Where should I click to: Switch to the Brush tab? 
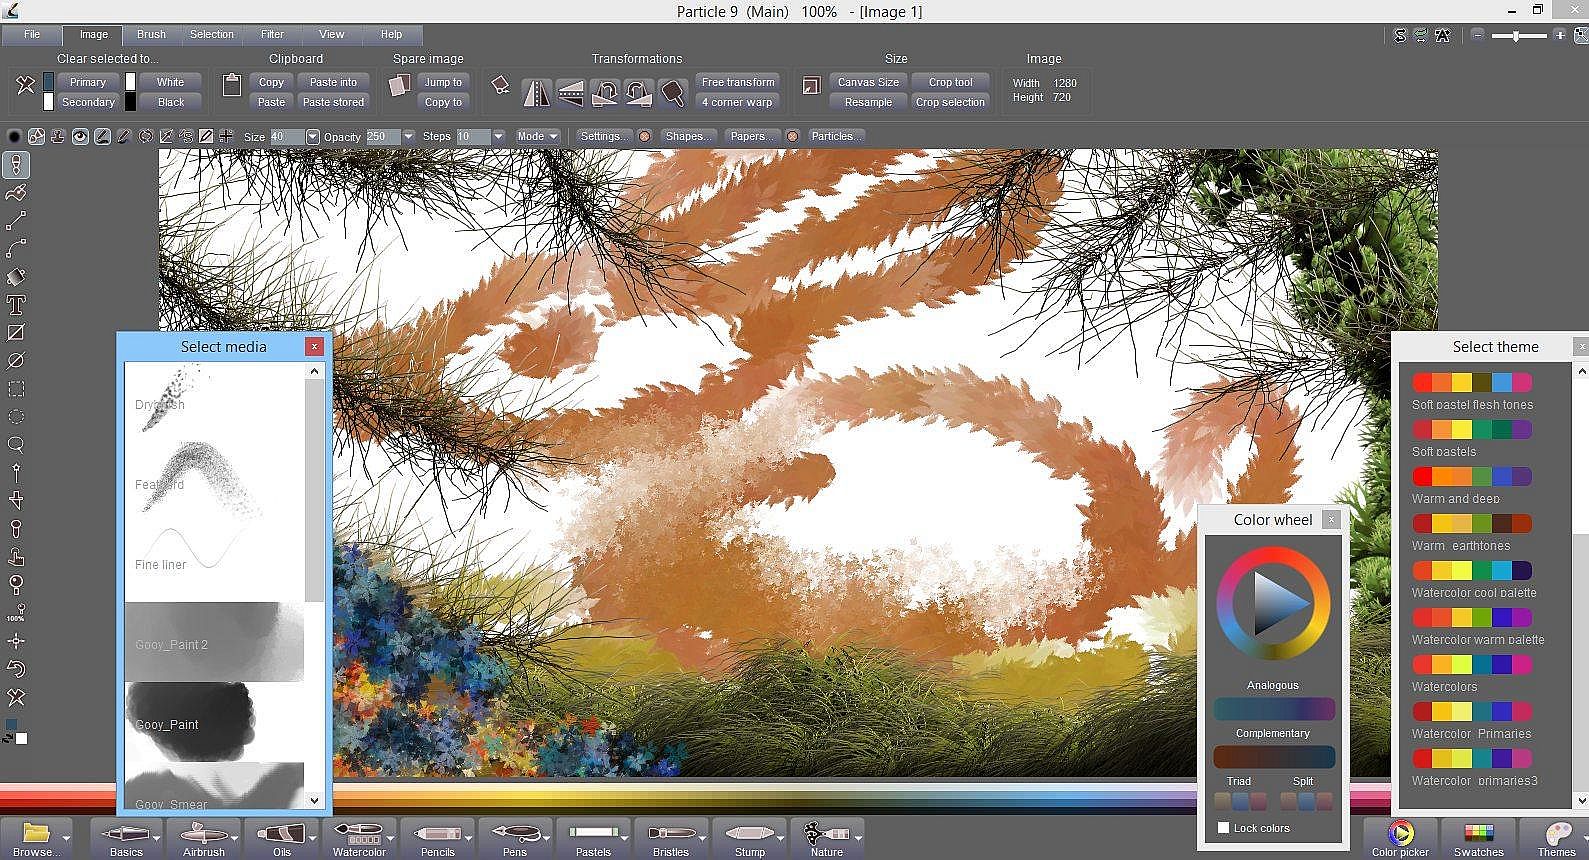[152, 34]
